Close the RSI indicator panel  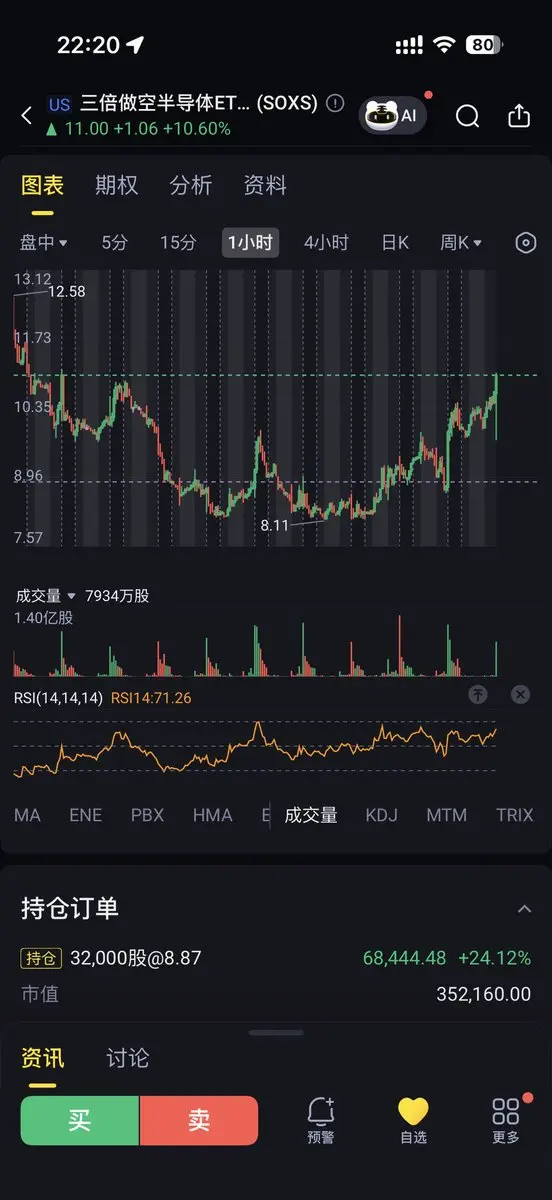(x=520, y=694)
